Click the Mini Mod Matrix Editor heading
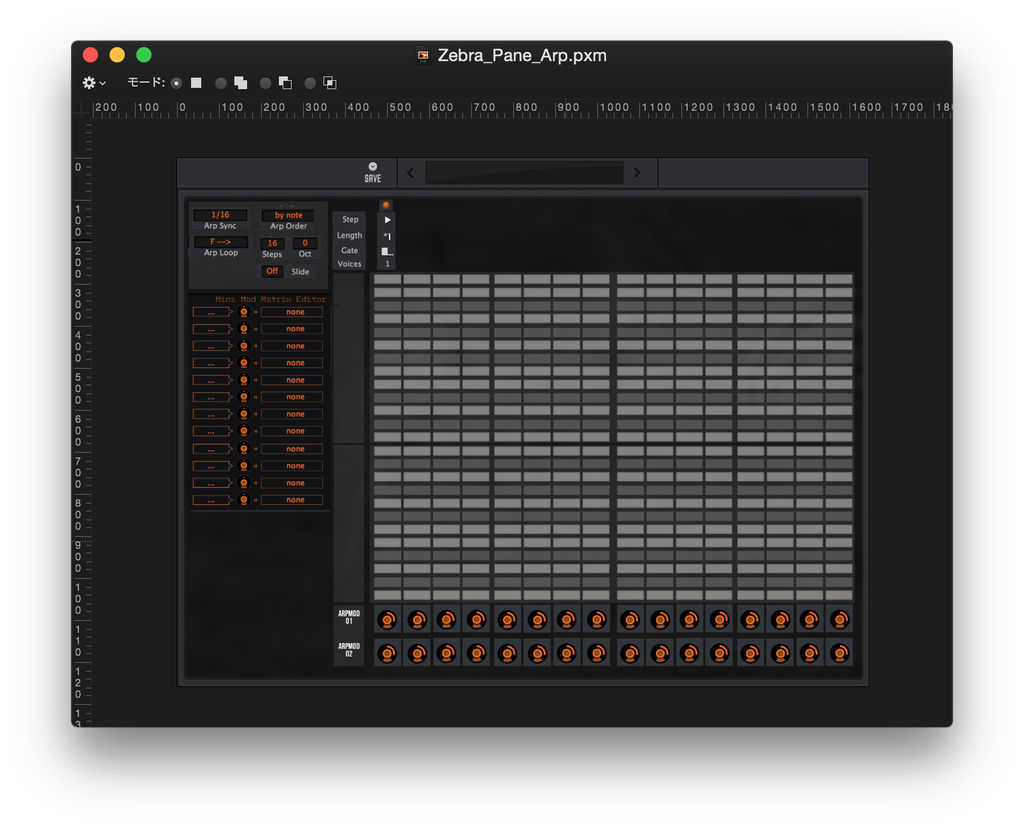The width and height of the screenshot is (1024, 829). (x=270, y=299)
